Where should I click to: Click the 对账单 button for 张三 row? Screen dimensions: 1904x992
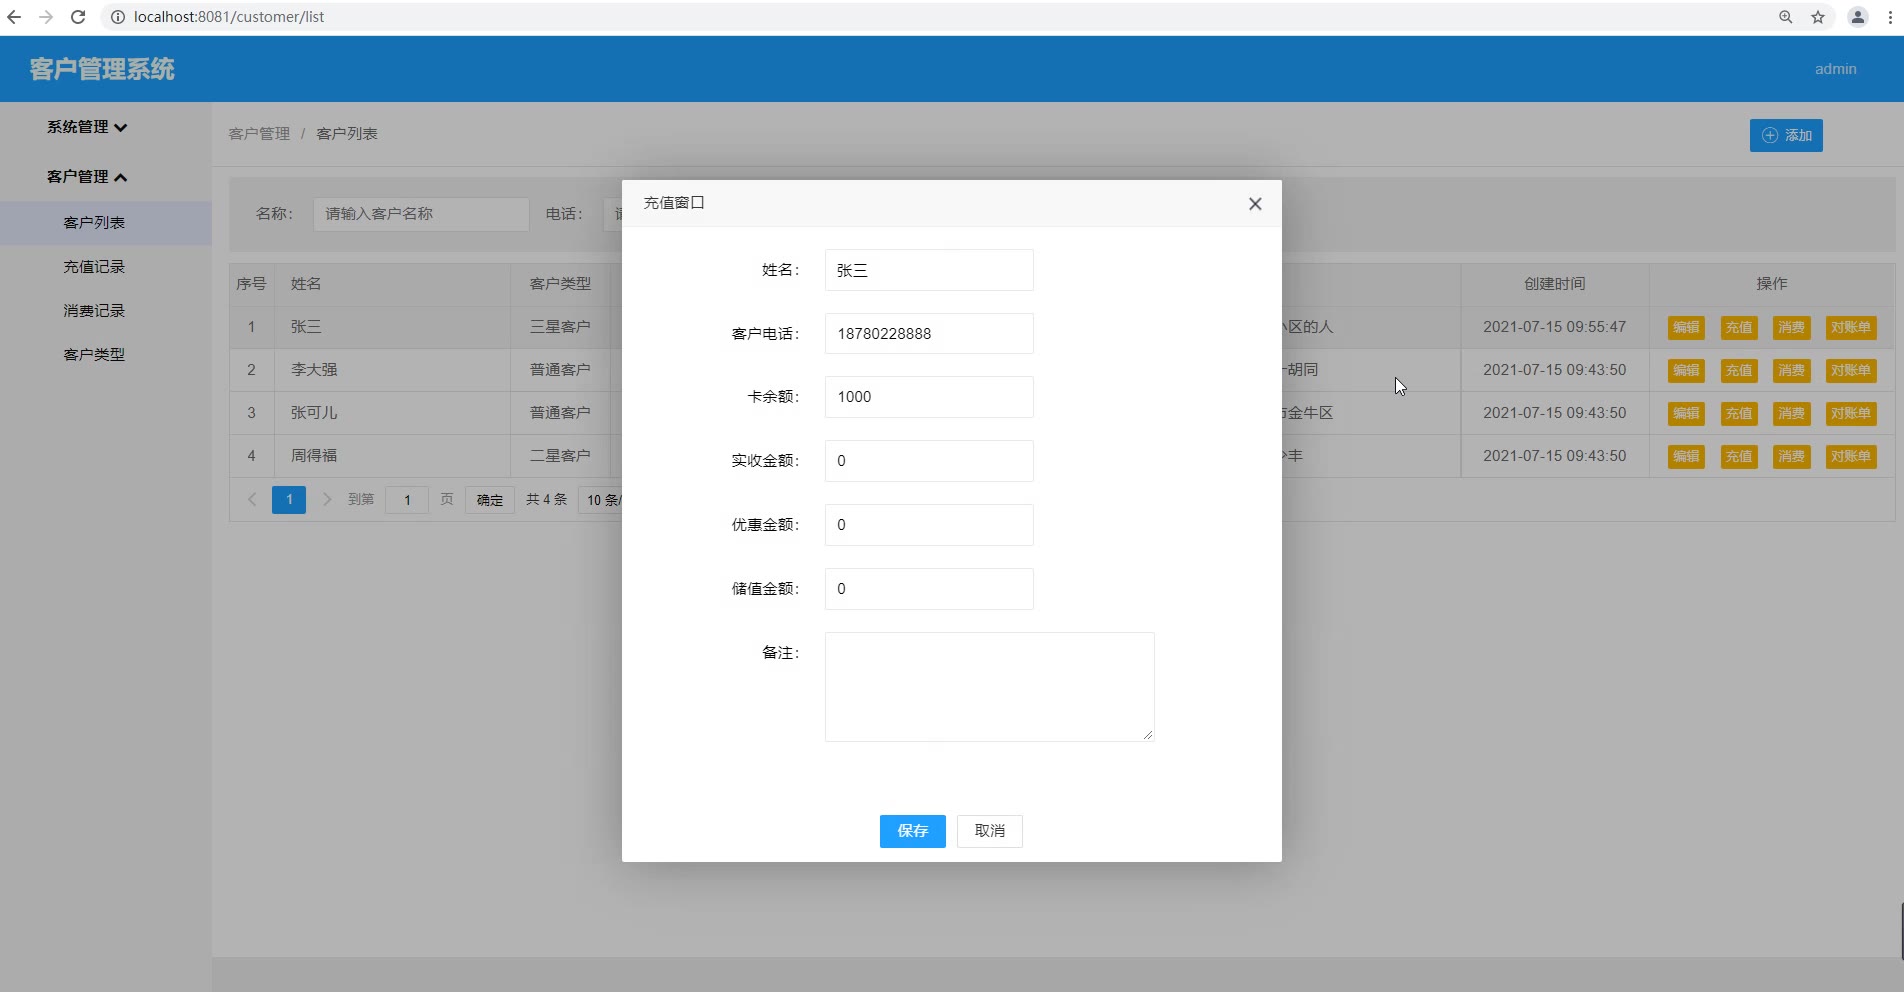[x=1850, y=328]
